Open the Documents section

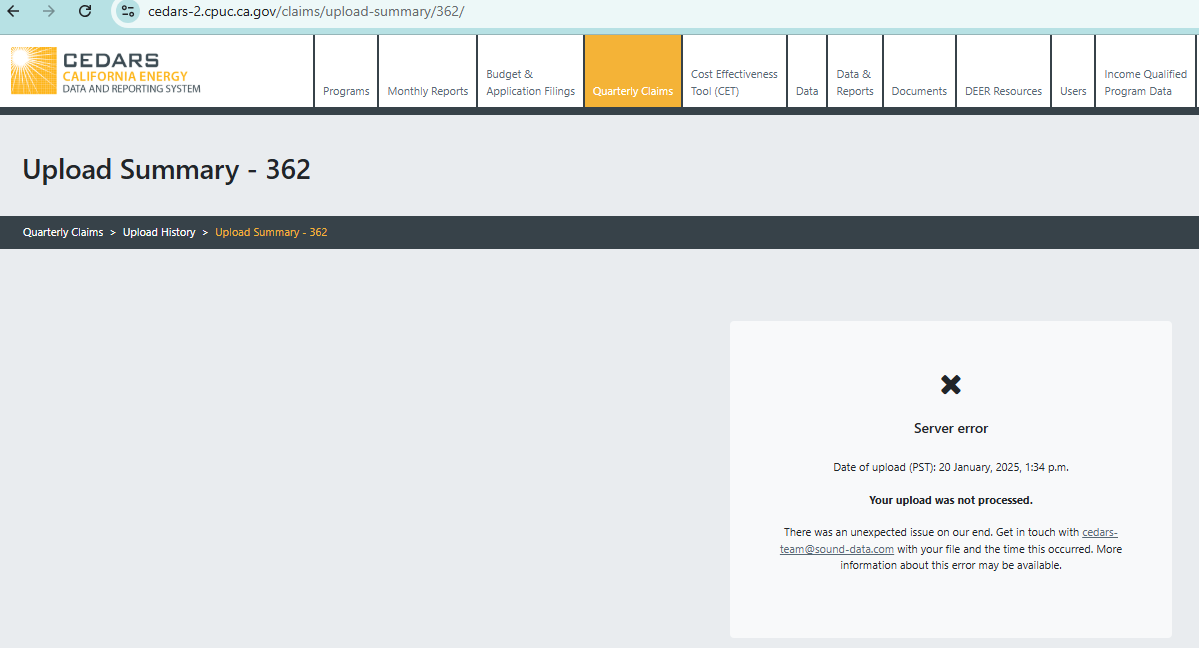tap(919, 91)
